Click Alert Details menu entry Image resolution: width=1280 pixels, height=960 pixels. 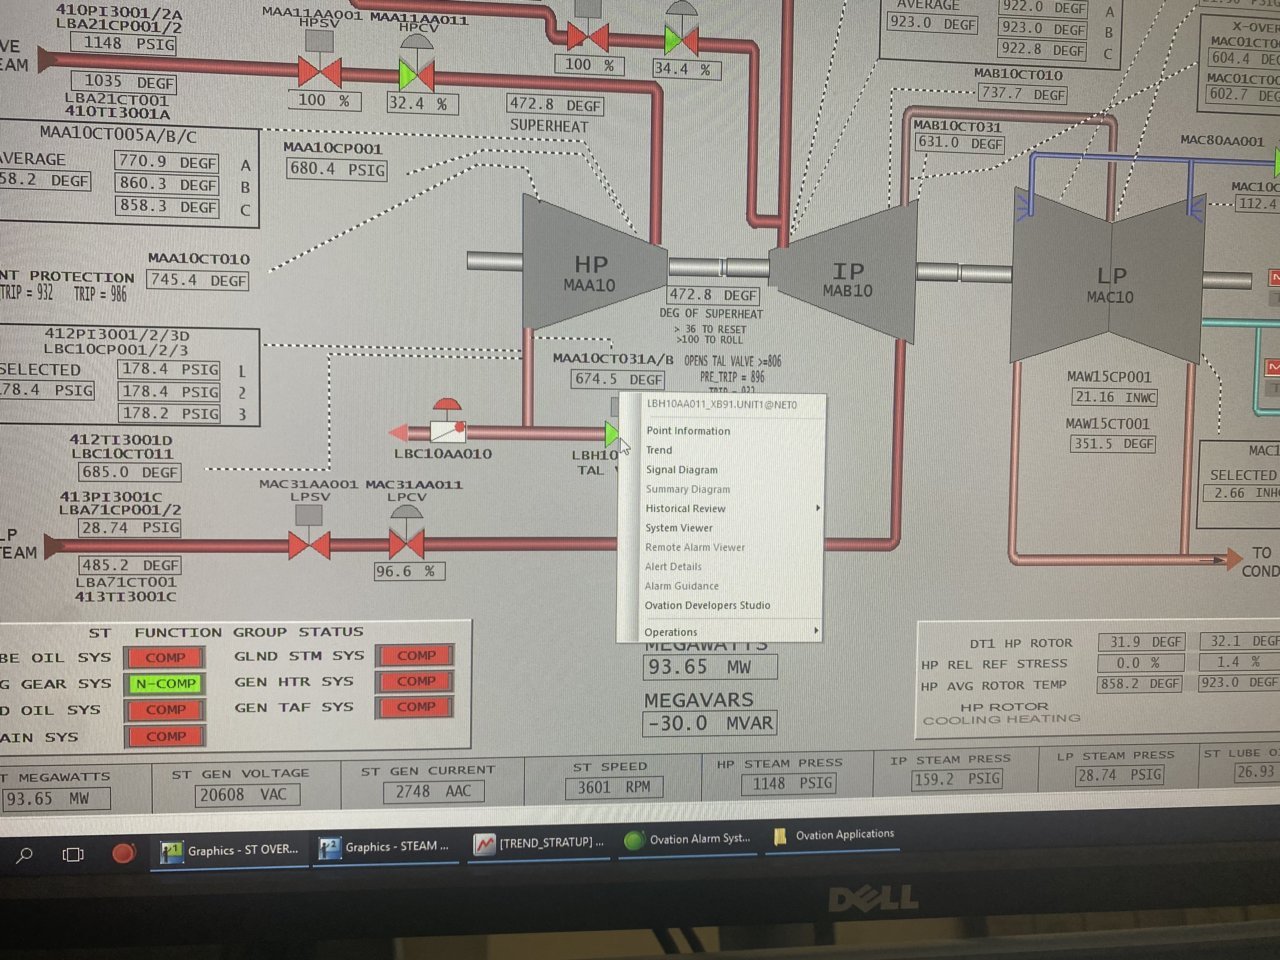tap(673, 567)
